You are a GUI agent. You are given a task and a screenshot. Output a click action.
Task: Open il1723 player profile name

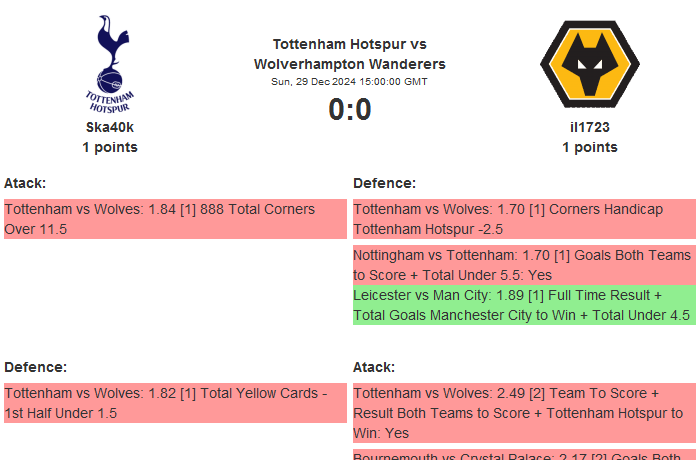(x=590, y=127)
